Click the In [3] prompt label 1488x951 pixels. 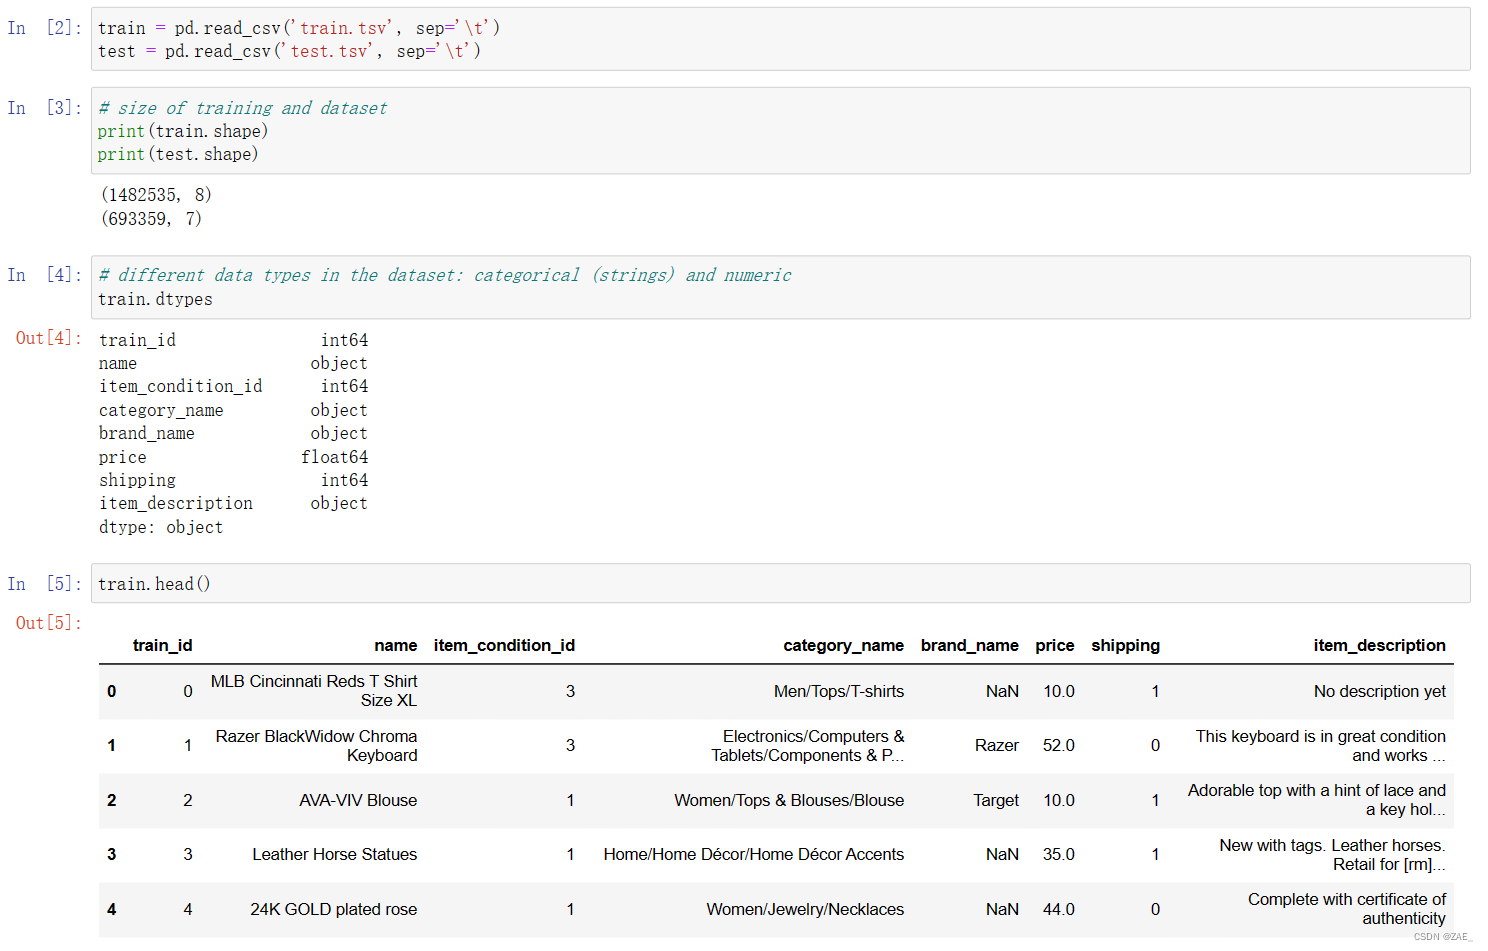pos(44,108)
